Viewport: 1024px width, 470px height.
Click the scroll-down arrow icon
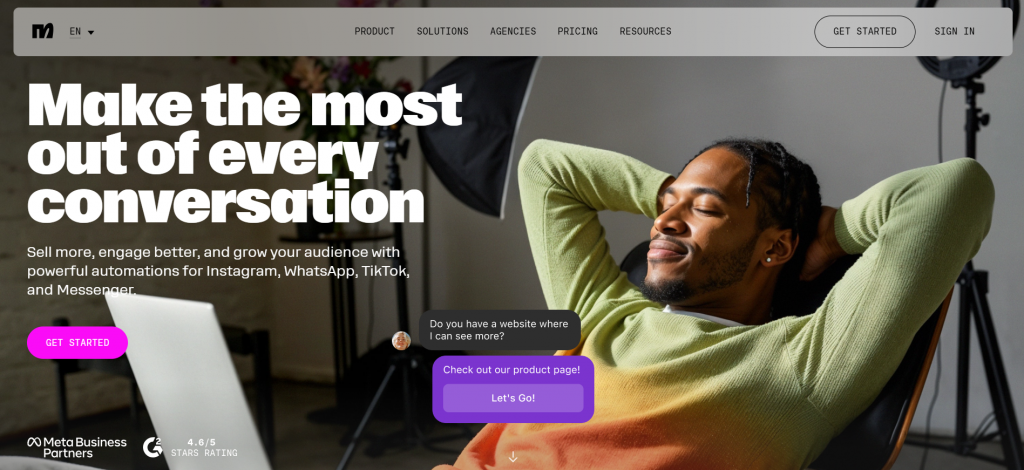pos(513,457)
